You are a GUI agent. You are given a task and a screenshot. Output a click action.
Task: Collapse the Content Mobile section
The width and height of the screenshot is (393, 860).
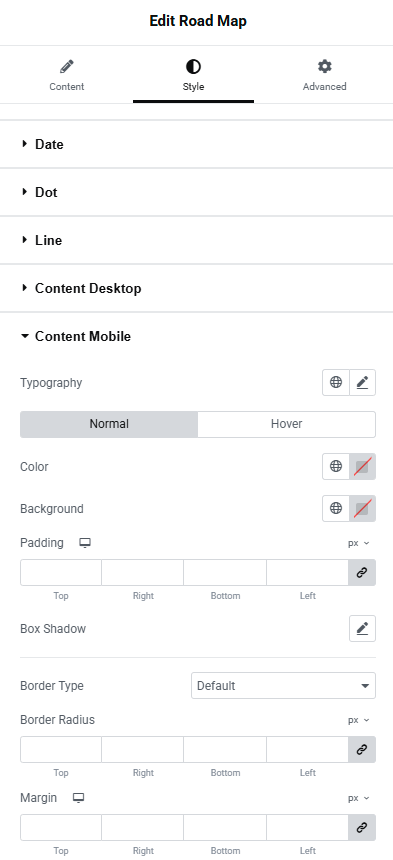(x=196, y=336)
